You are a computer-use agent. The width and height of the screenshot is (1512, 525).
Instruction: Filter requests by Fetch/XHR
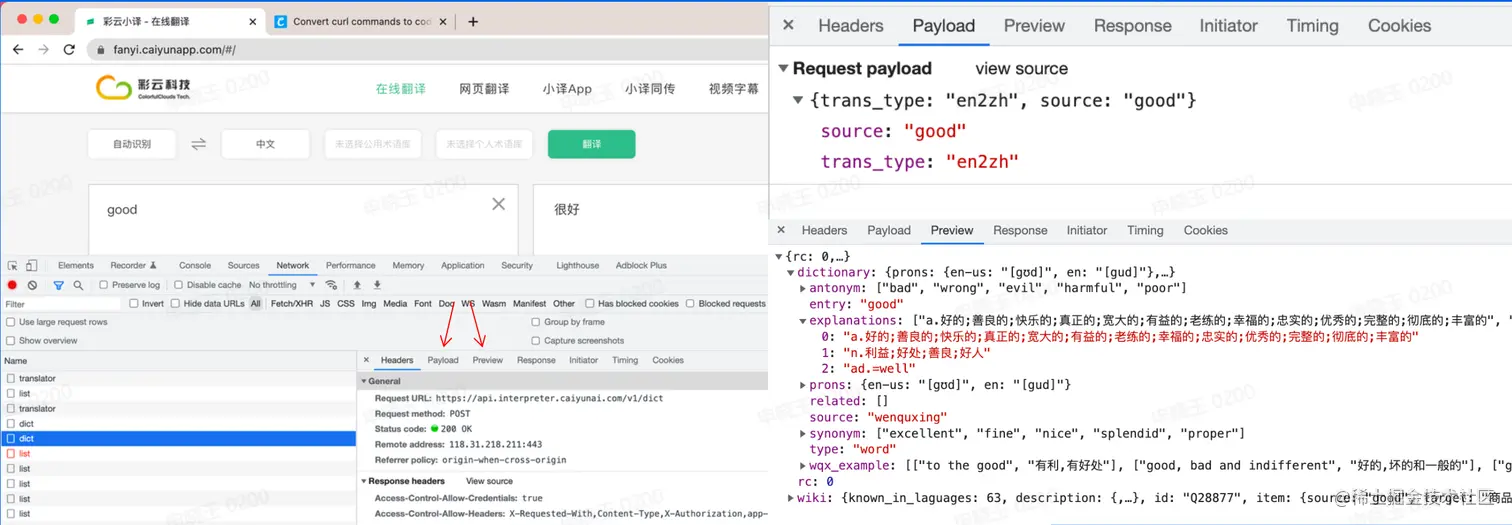291,303
